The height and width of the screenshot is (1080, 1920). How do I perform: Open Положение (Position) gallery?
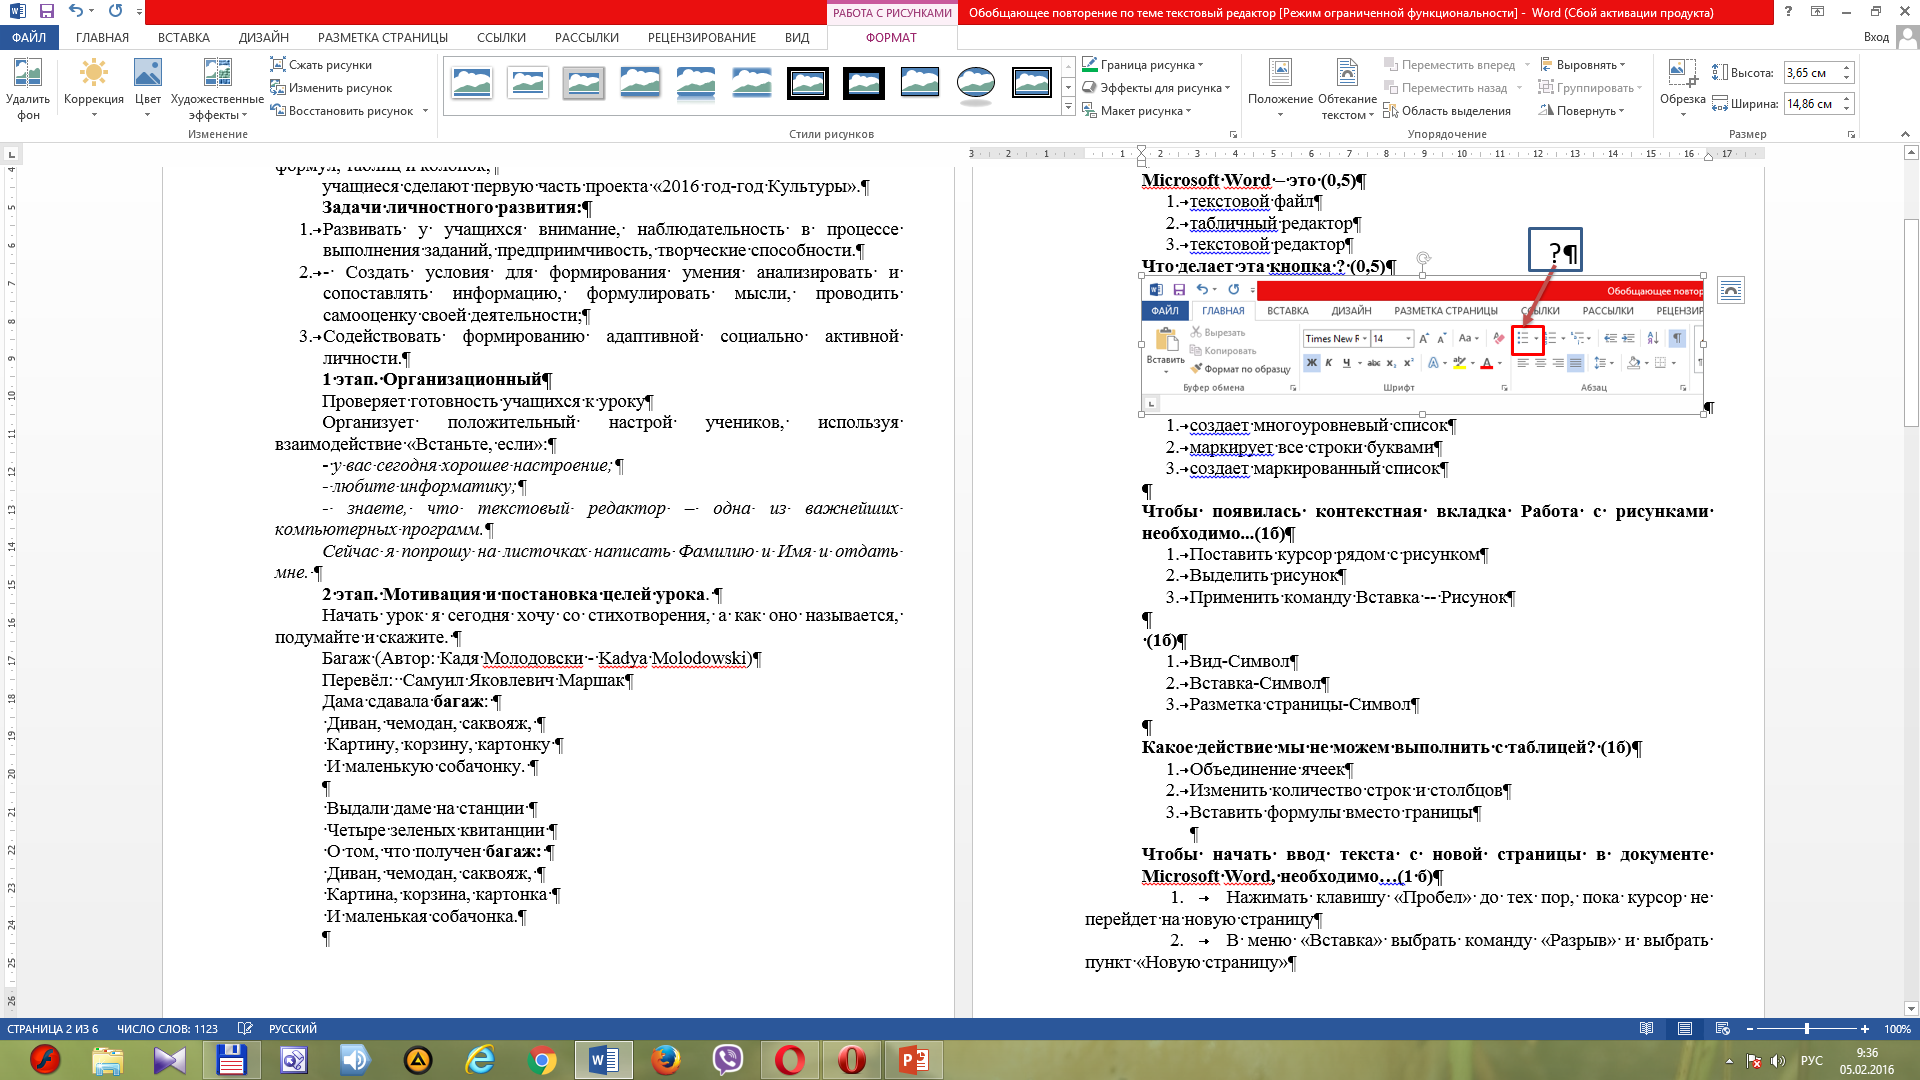click(1280, 89)
